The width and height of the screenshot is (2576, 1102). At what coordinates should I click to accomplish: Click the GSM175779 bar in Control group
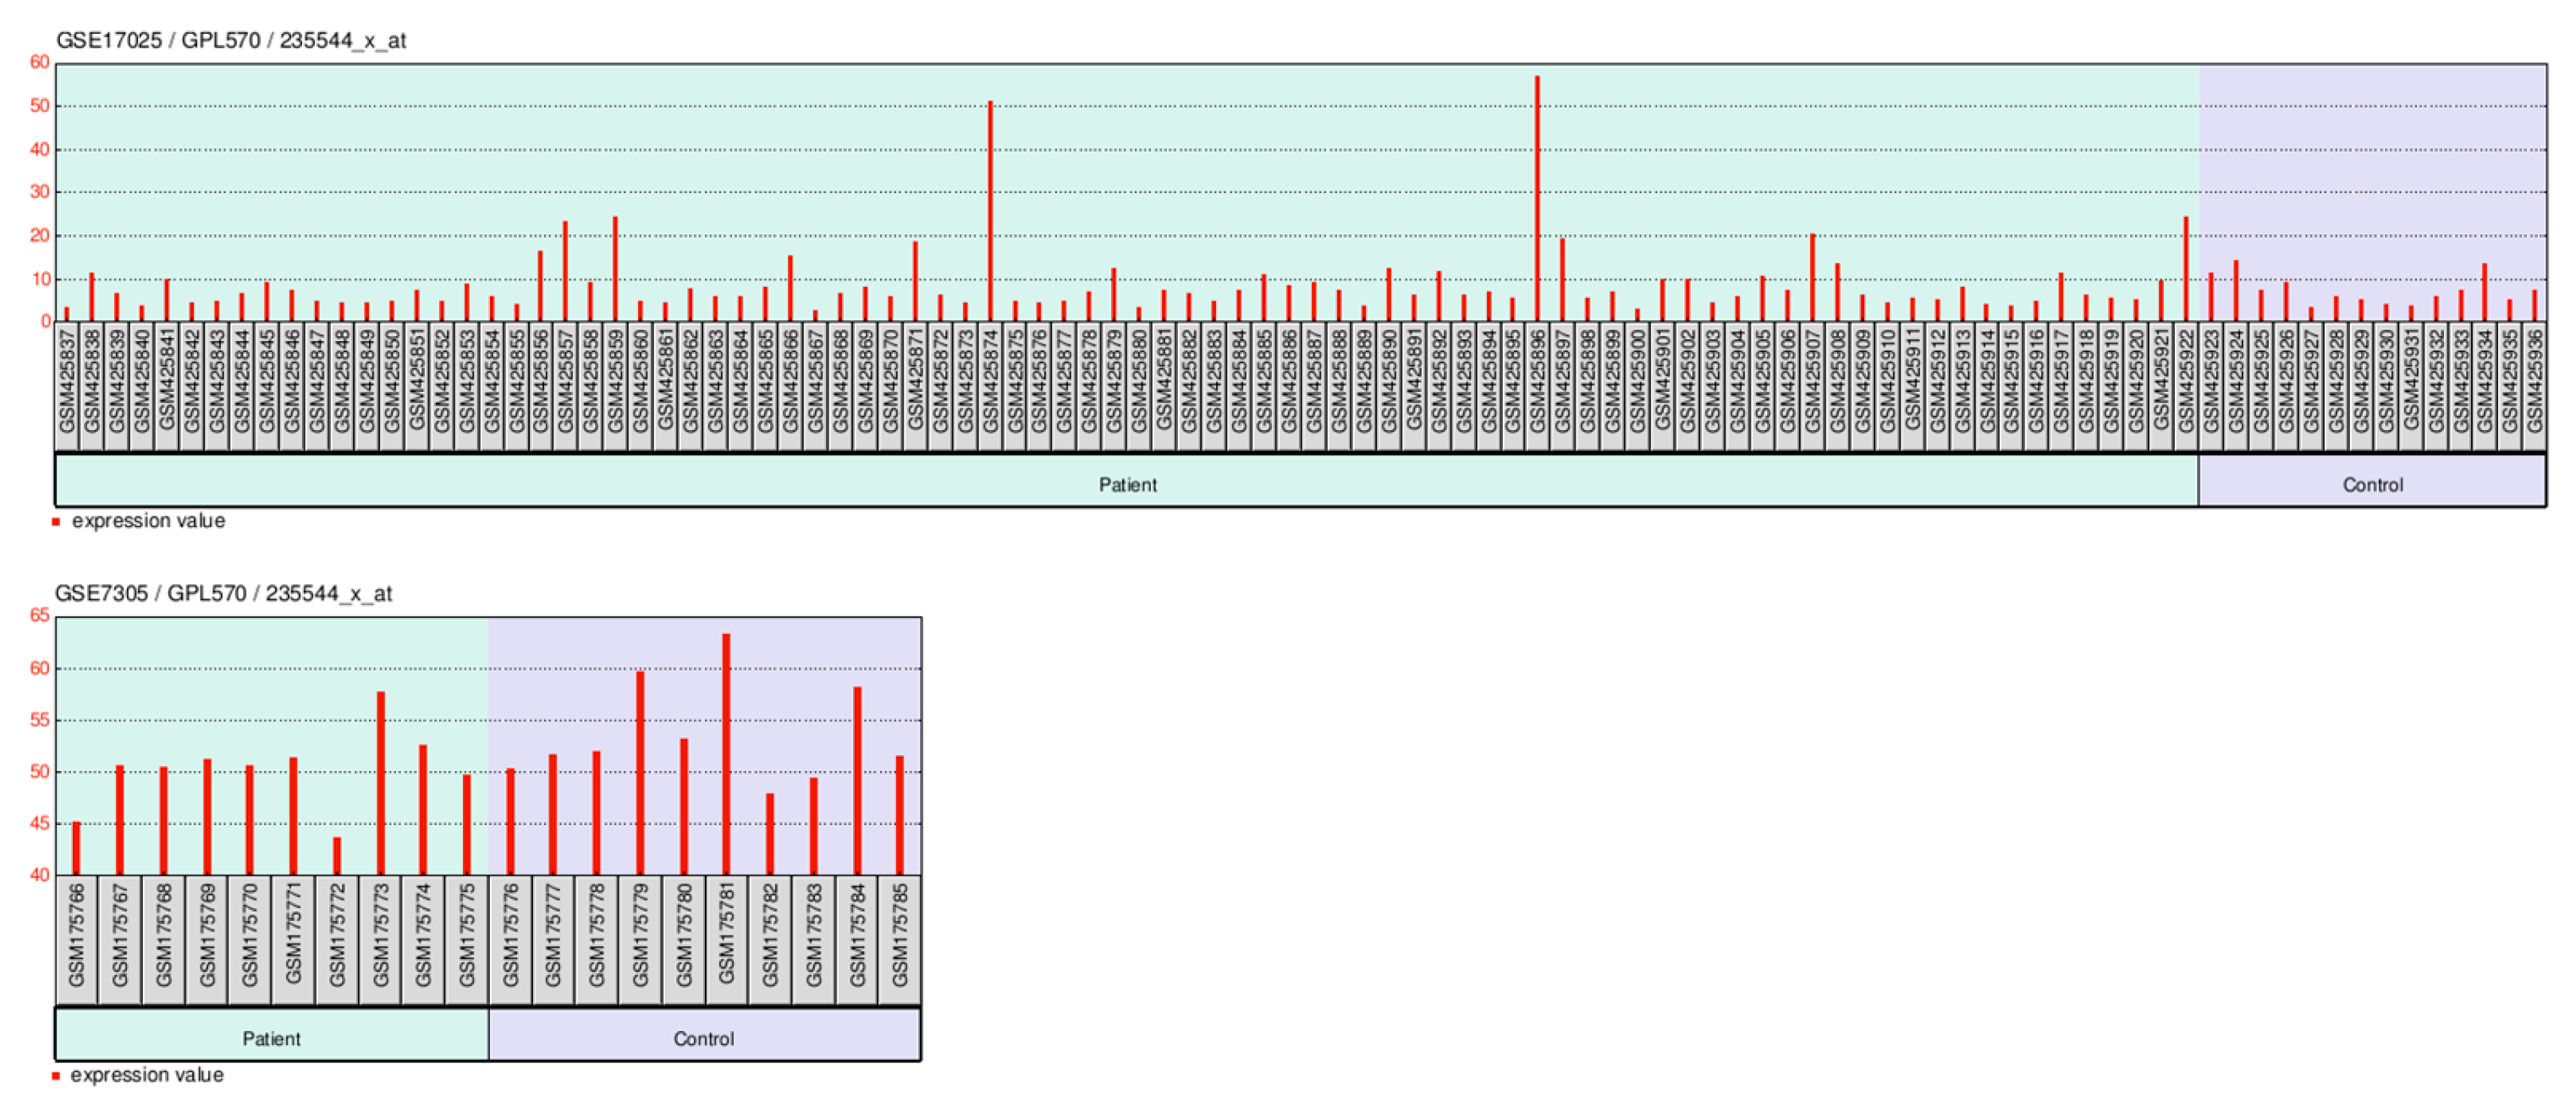(x=640, y=773)
